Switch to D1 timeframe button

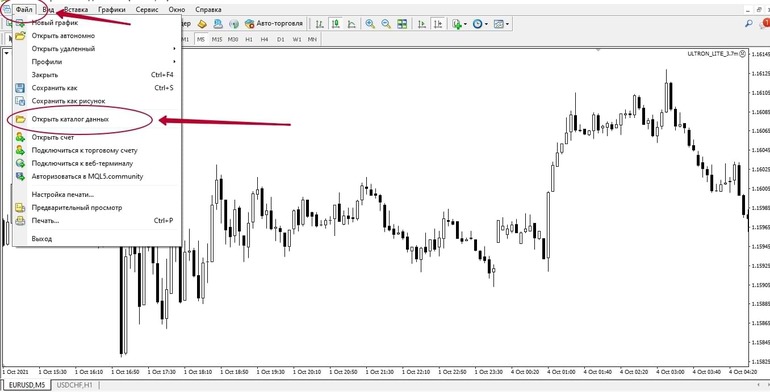pyautogui.click(x=280, y=39)
